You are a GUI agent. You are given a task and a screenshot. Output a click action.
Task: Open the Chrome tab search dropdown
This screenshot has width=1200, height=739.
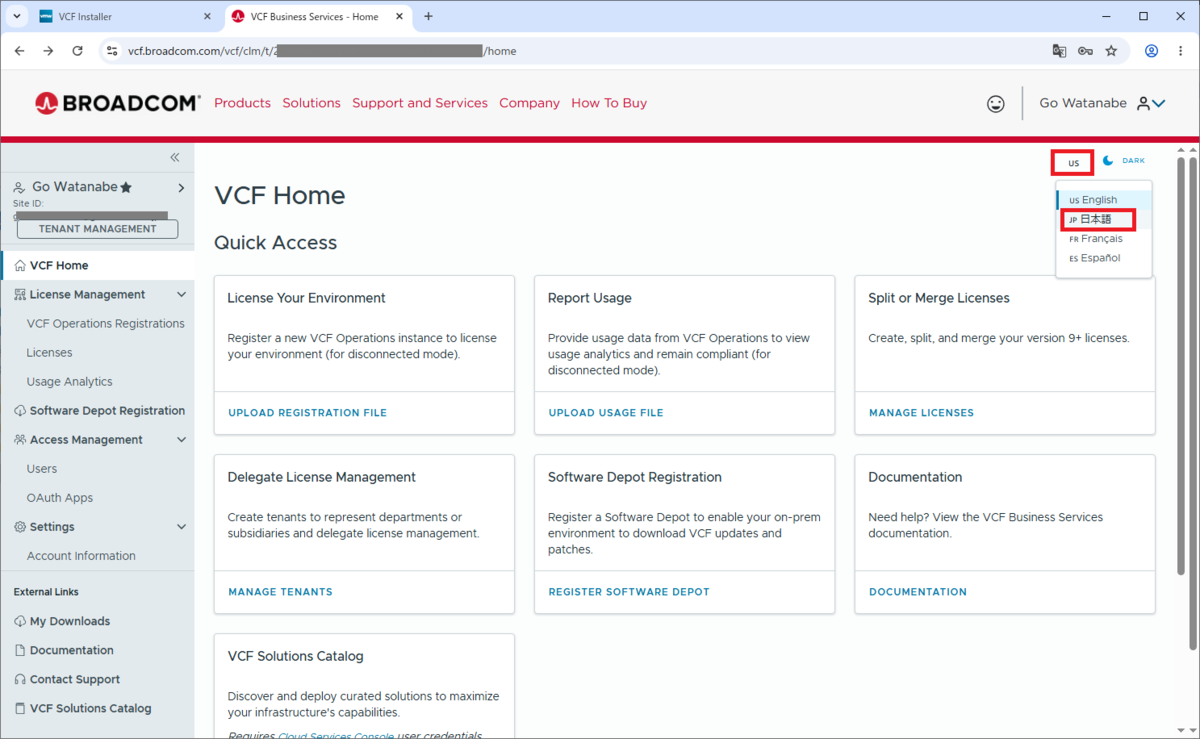point(17,16)
